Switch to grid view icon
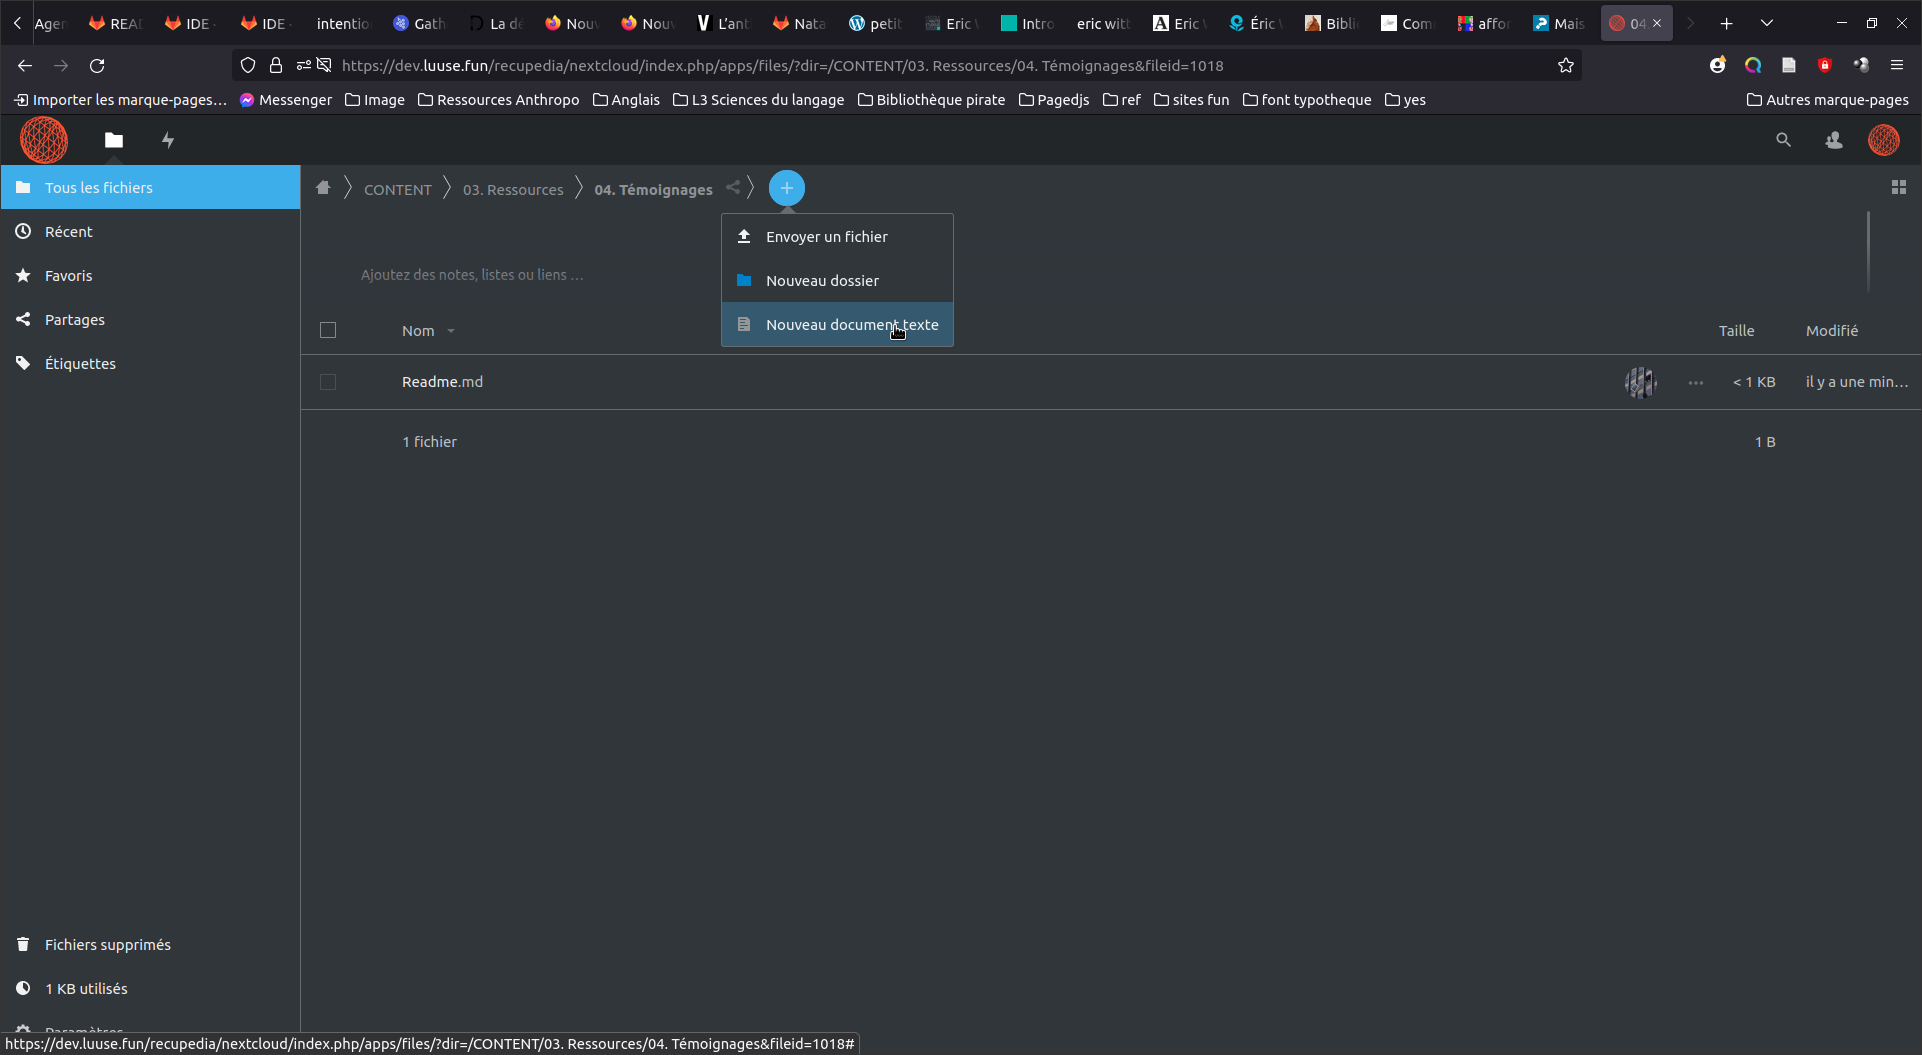This screenshot has width=1922, height=1055. (x=1898, y=188)
